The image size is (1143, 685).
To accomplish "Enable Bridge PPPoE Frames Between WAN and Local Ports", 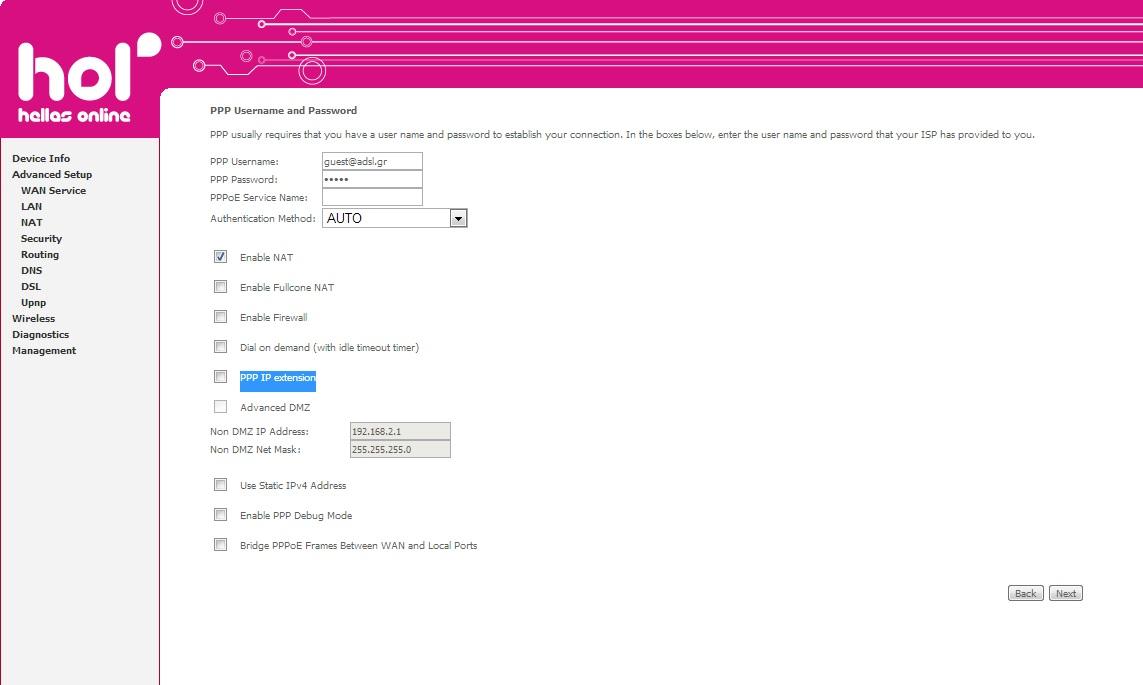I will pos(220,545).
